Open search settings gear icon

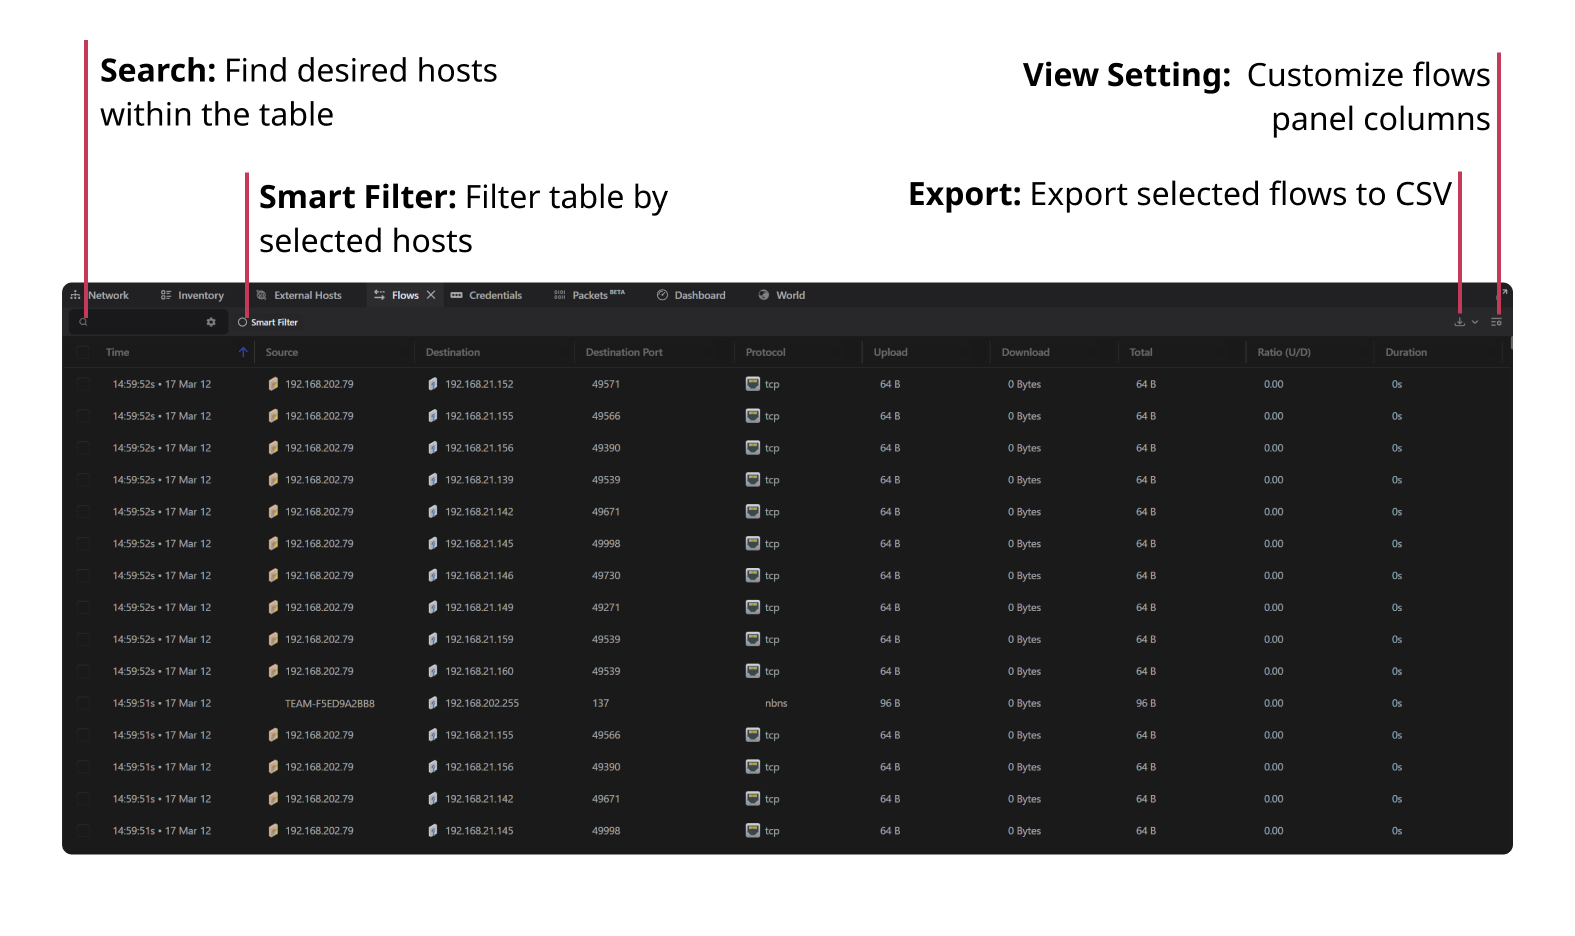[211, 322]
